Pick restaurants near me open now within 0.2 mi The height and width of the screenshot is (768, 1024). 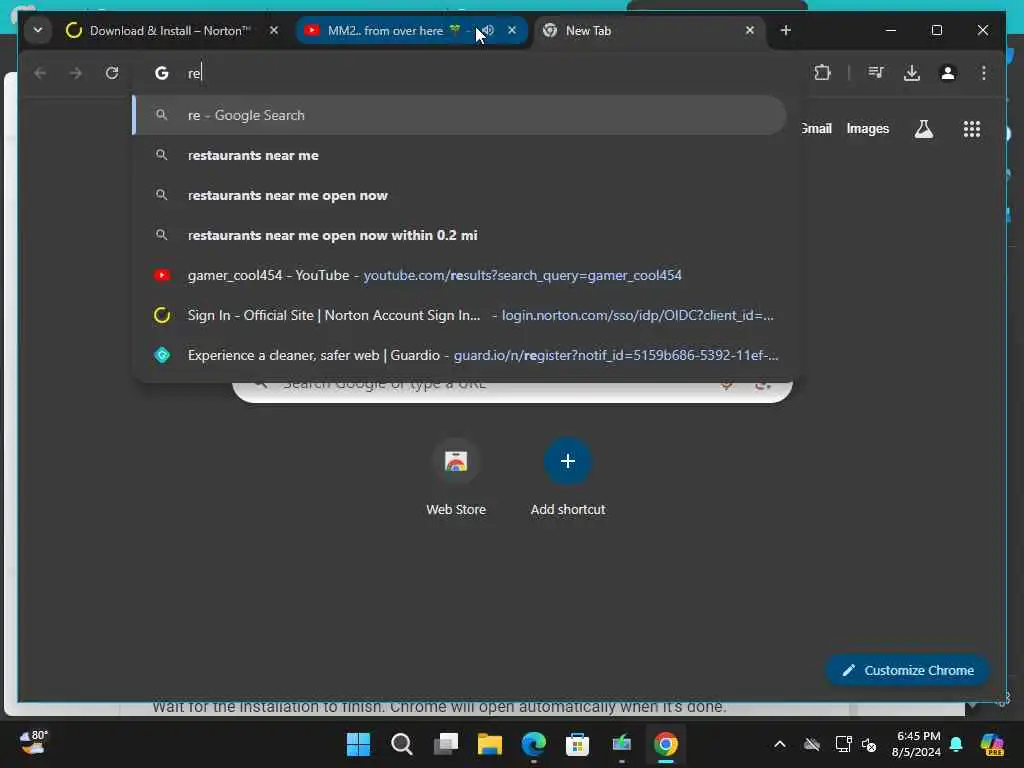(x=459, y=235)
